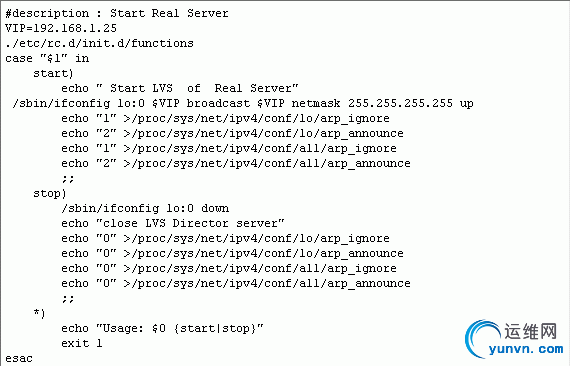Click the exit 1 line
Image resolution: width=570 pixels, height=366 pixels.
coord(82,343)
